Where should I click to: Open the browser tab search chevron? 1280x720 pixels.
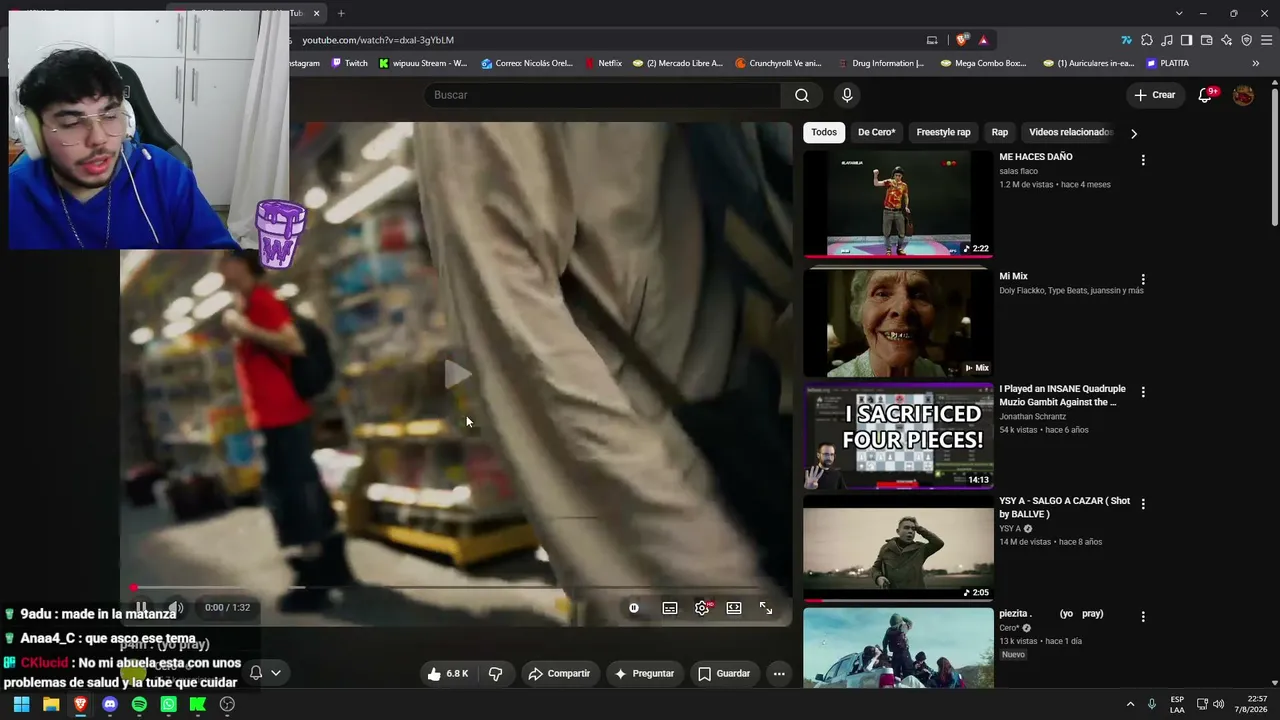(1179, 13)
